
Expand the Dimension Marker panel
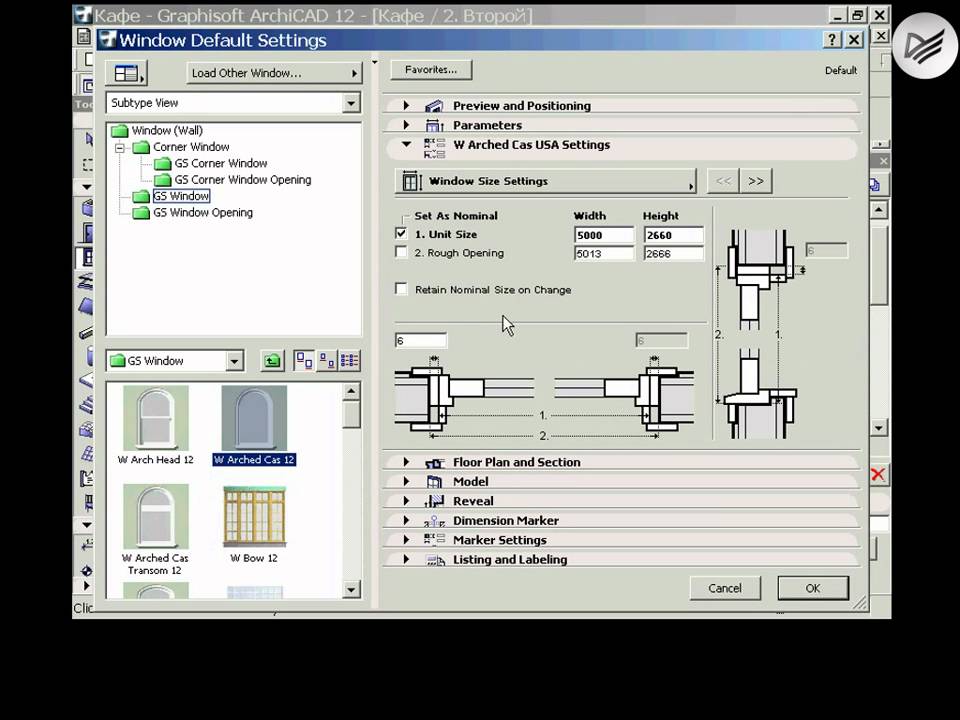click(406, 520)
